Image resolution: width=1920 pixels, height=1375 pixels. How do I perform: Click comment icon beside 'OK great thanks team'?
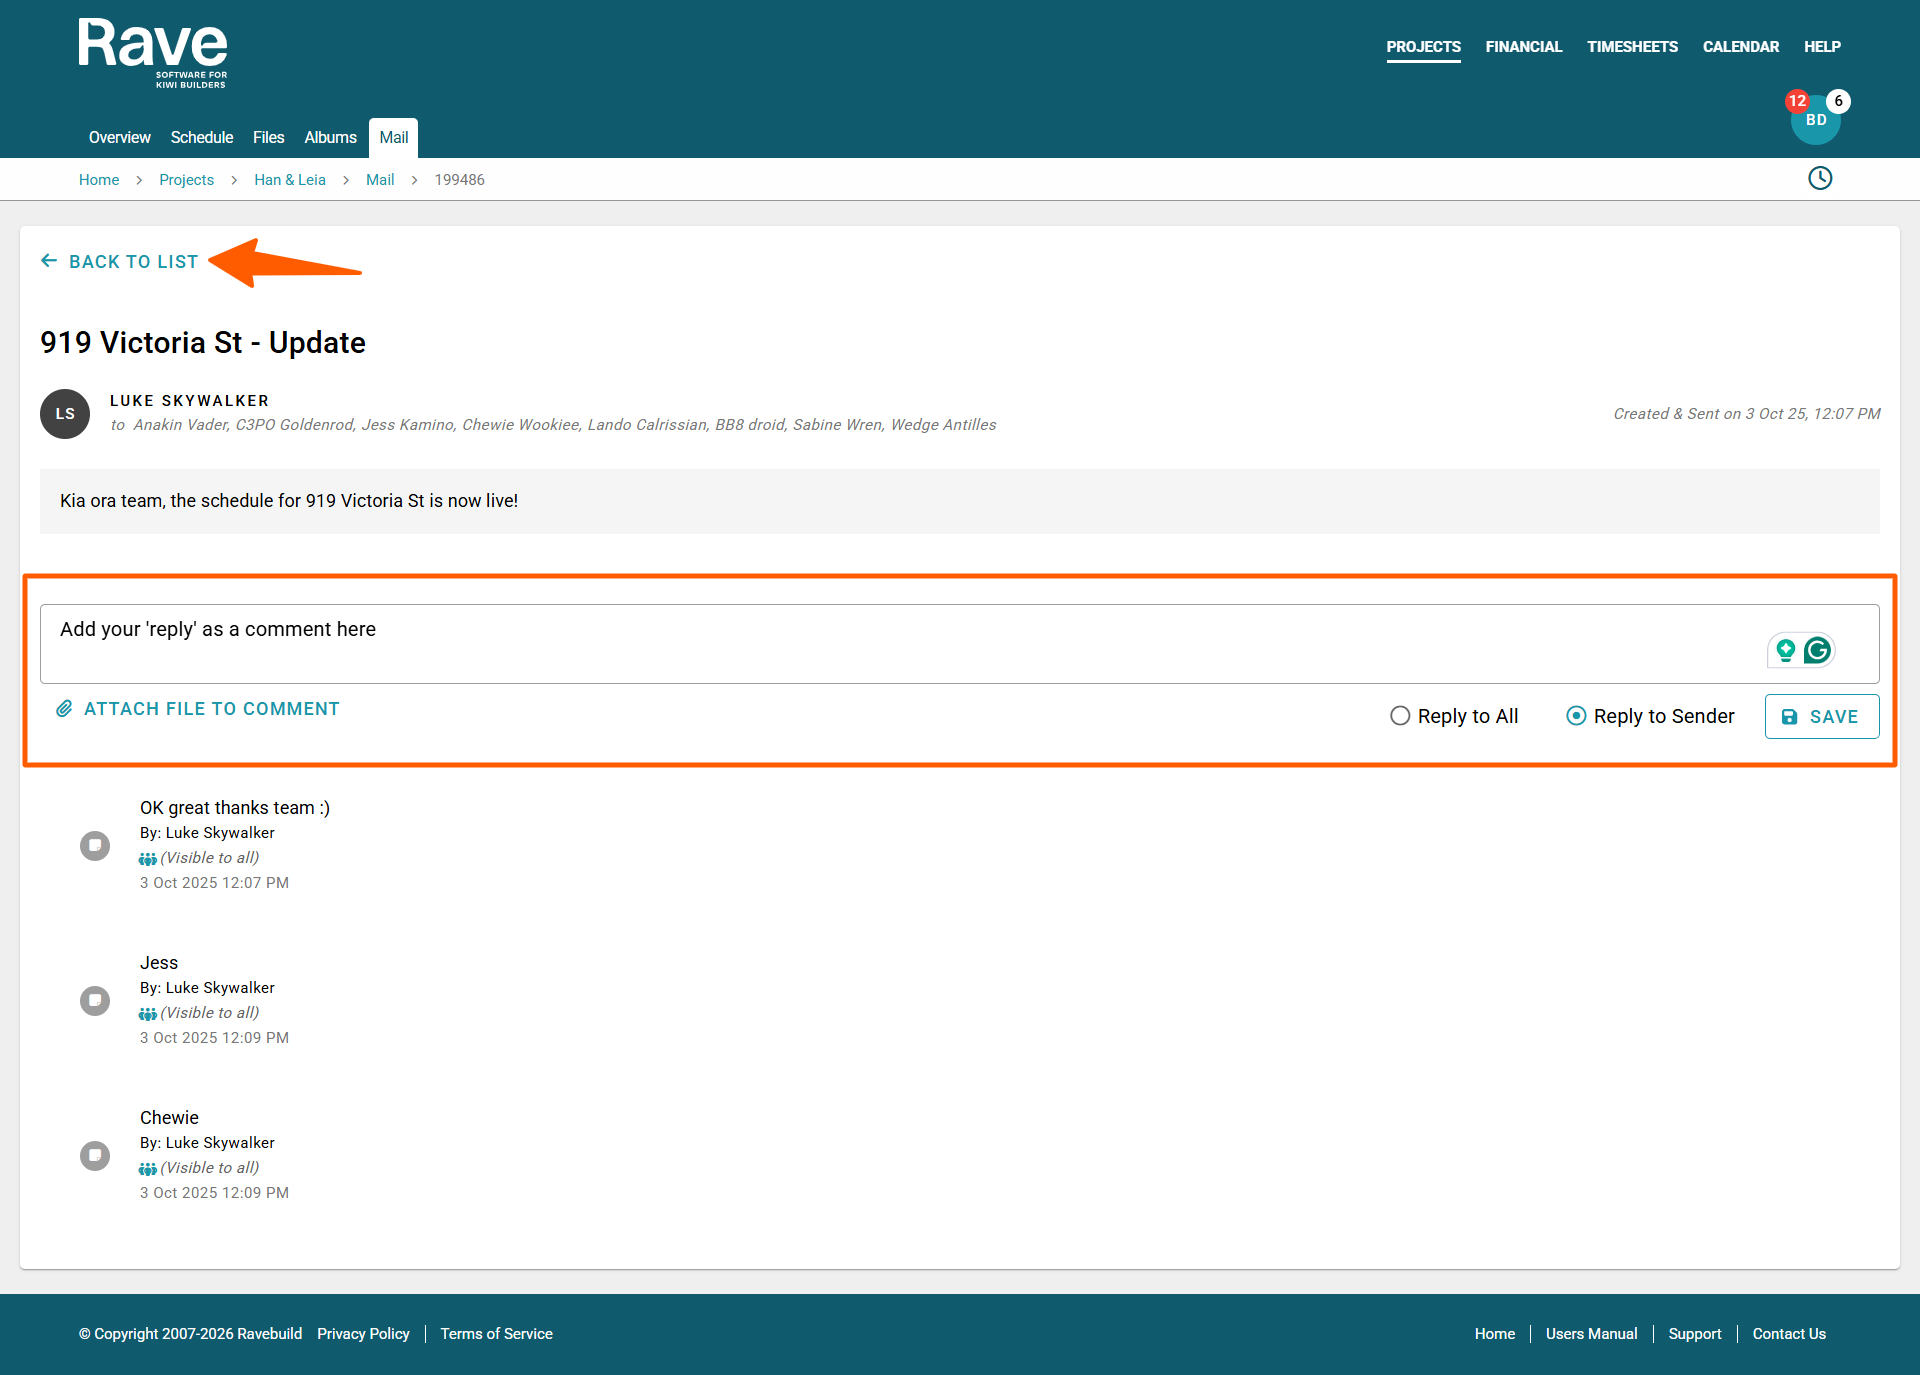[x=95, y=846]
